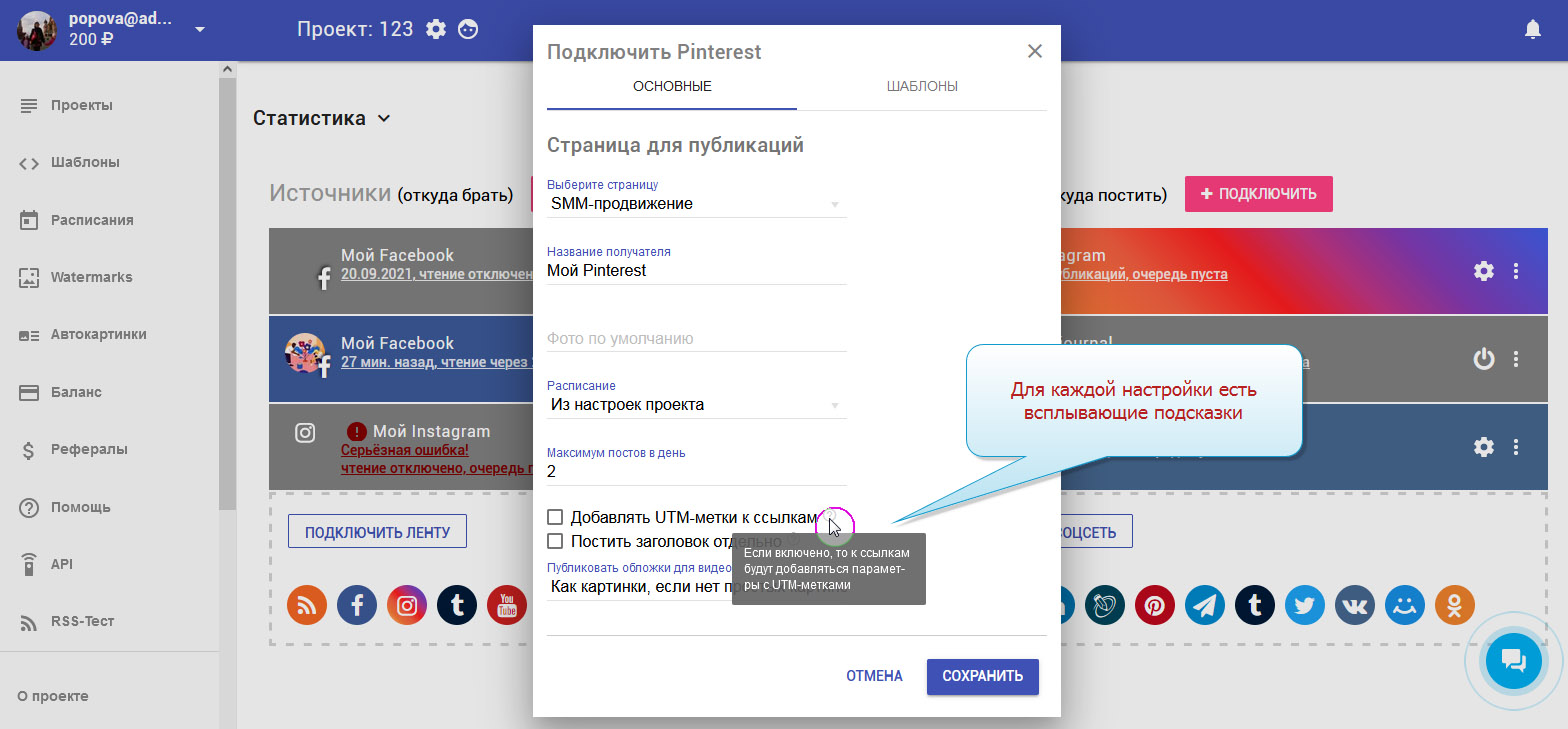Switch to the Шаблоны tab
This screenshot has height=729, width=1568.
[922, 86]
